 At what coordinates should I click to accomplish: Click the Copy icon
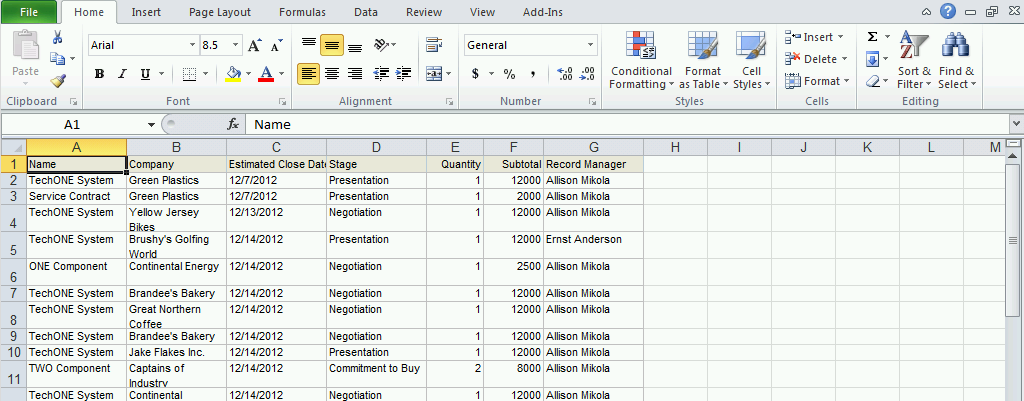coord(57,59)
